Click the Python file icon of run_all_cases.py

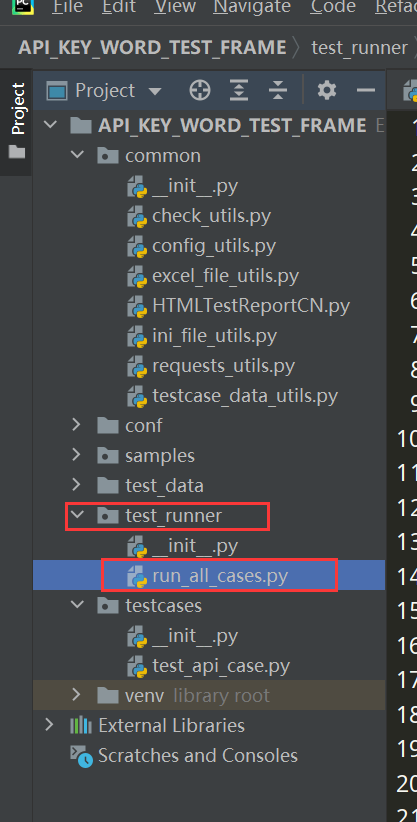tap(137, 577)
